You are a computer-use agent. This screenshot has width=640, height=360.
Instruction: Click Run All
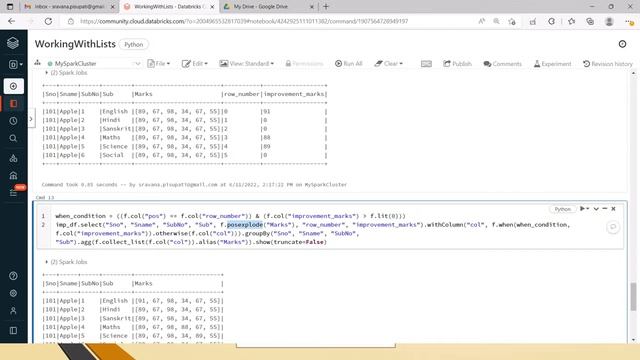coord(349,64)
